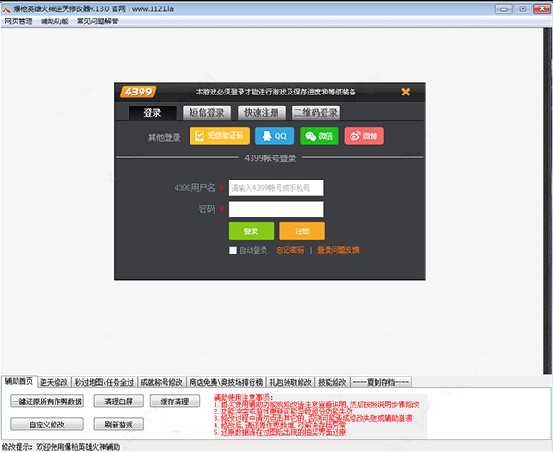Open the 登录问题反馈 link
The width and height of the screenshot is (553, 452).
coord(338,250)
